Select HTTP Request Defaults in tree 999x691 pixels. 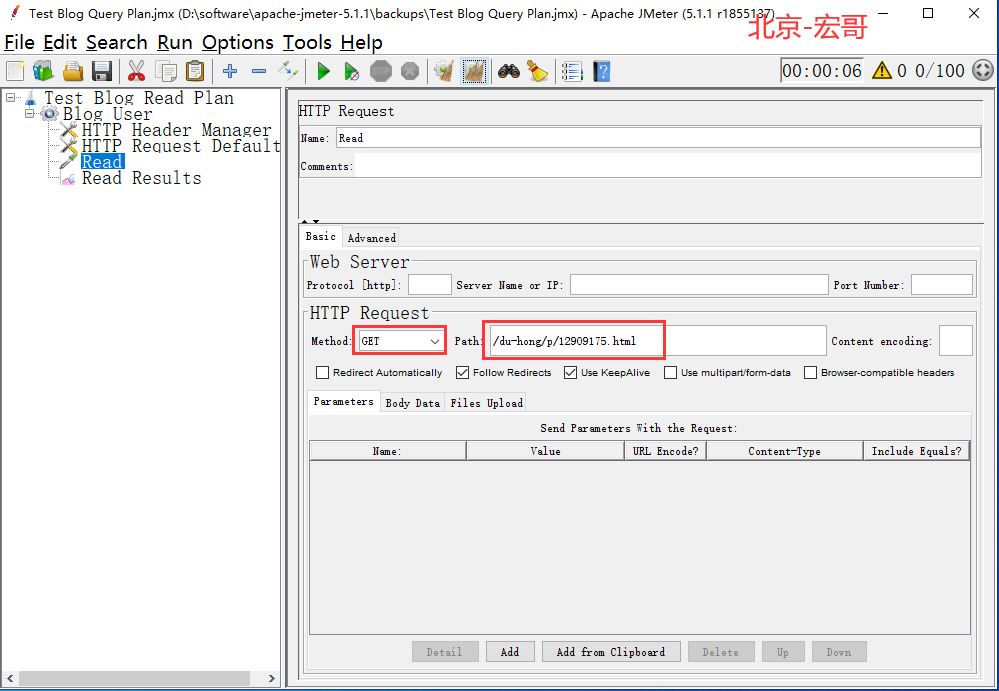181,146
